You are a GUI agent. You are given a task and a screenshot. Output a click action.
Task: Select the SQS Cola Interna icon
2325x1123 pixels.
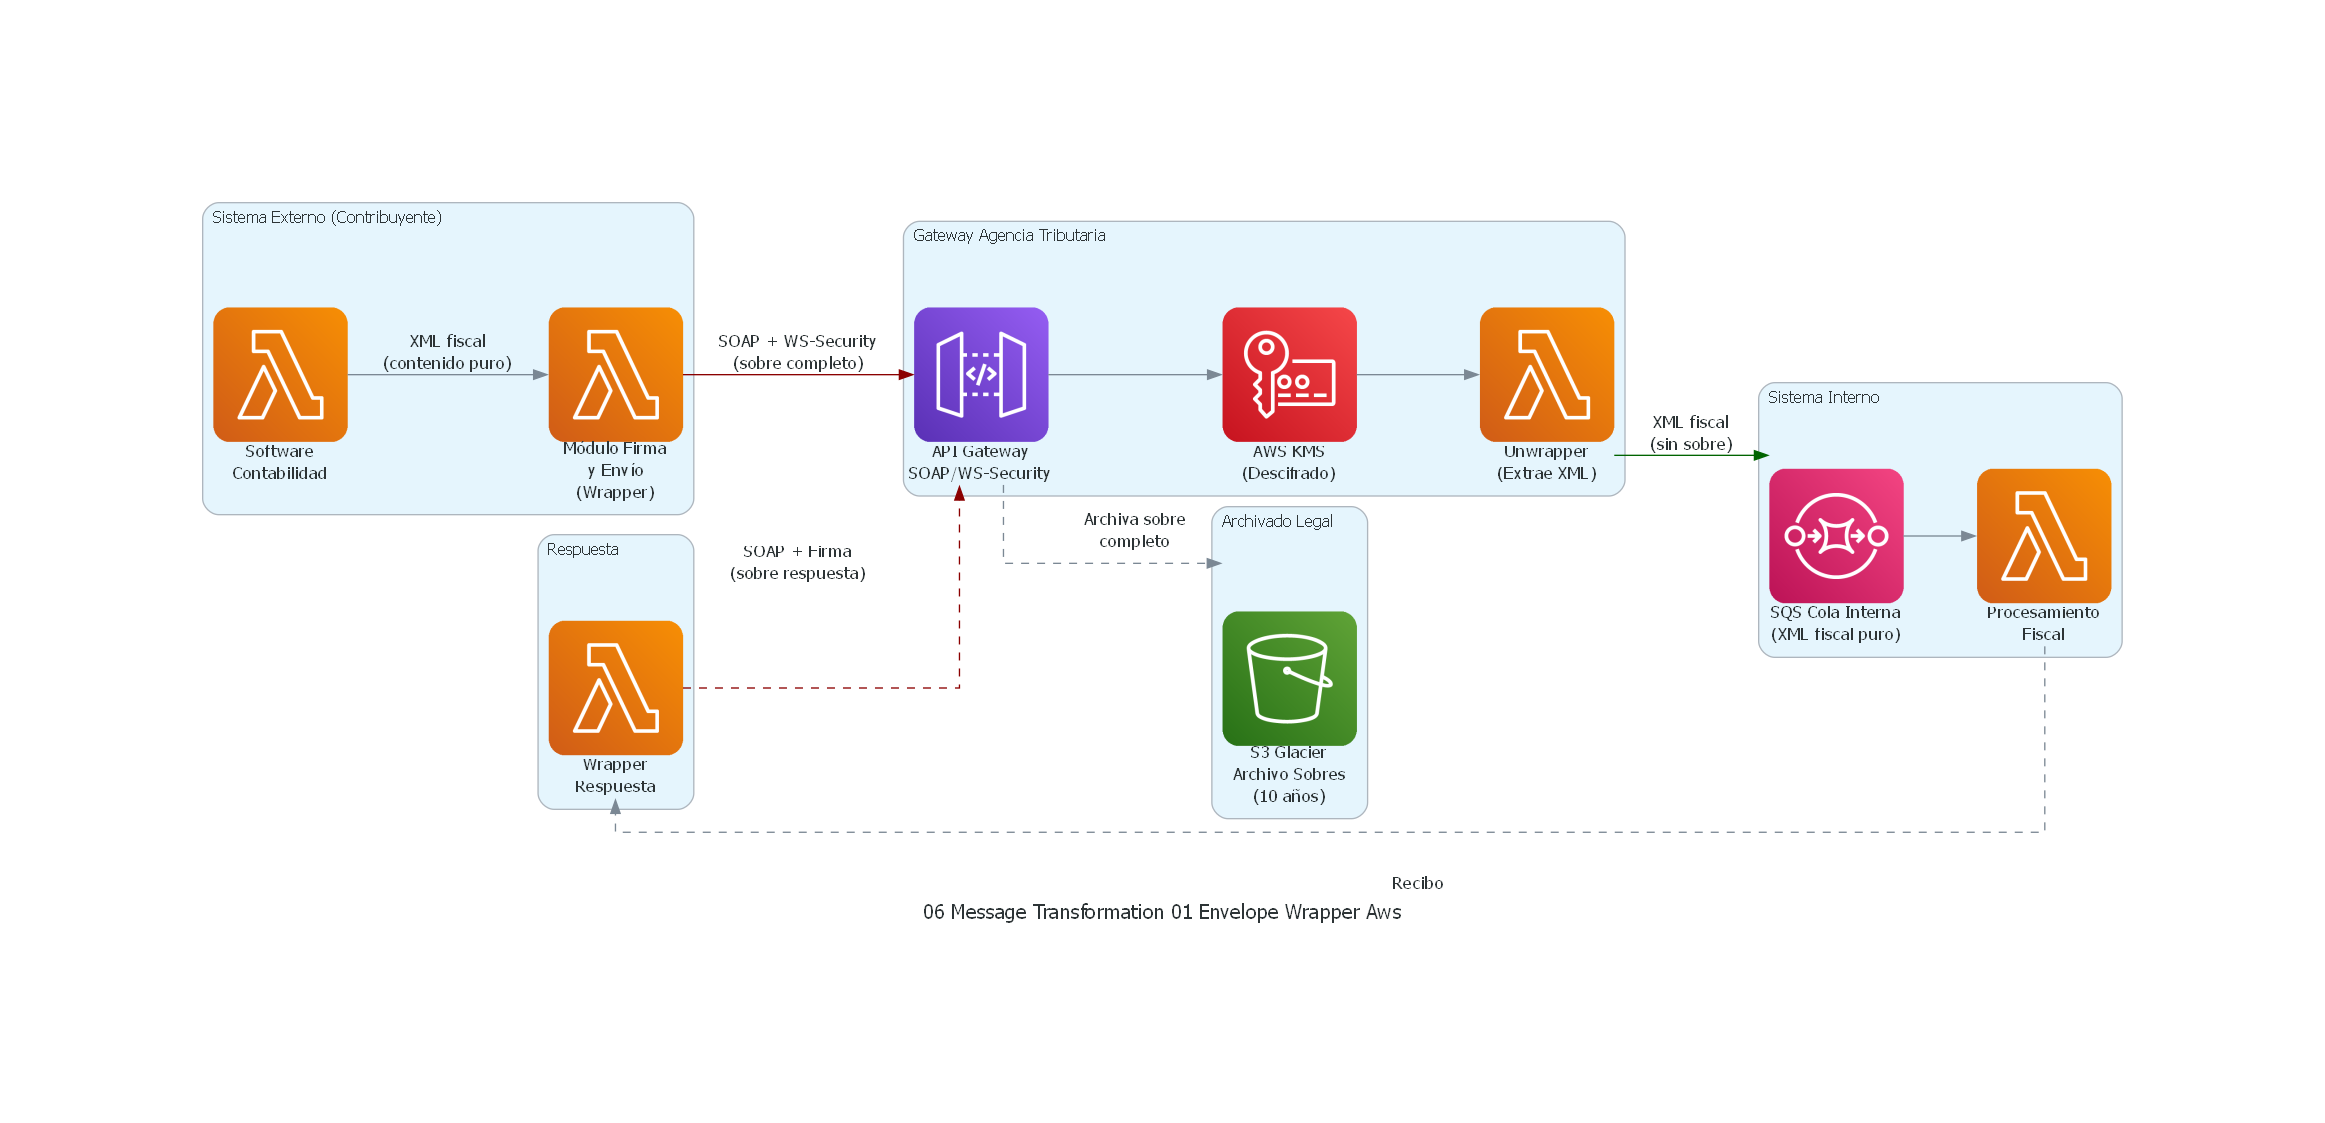pyautogui.click(x=1835, y=537)
